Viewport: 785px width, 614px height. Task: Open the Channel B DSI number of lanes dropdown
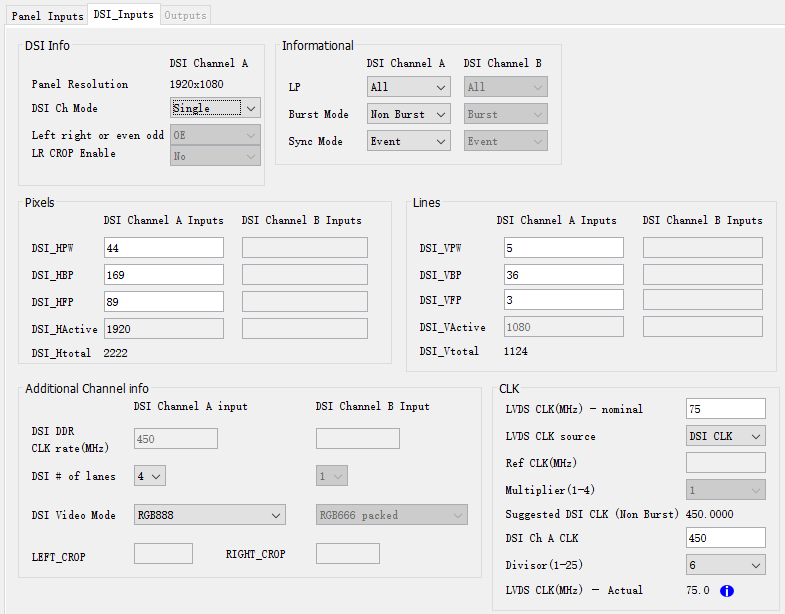[332, 476]
